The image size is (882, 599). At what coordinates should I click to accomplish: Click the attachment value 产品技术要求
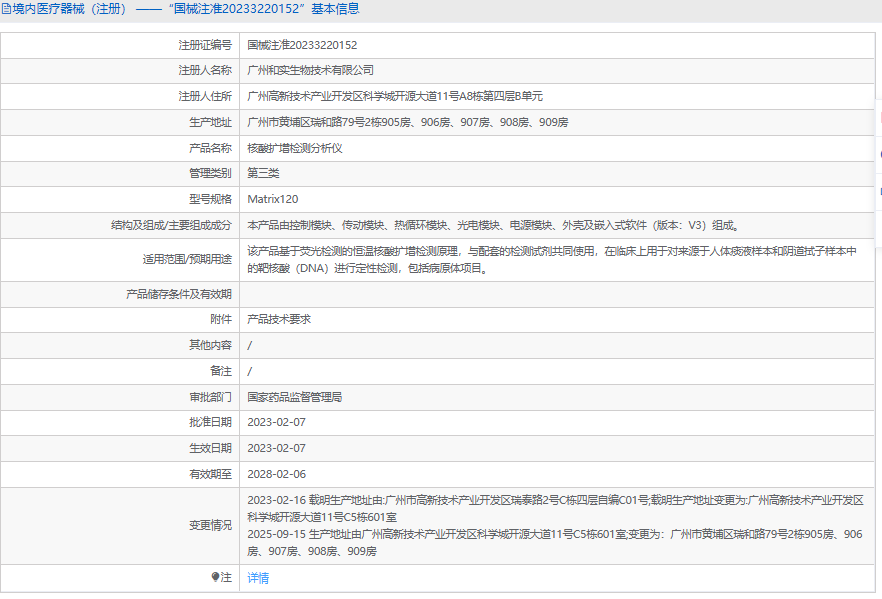[x=279, y=319]
